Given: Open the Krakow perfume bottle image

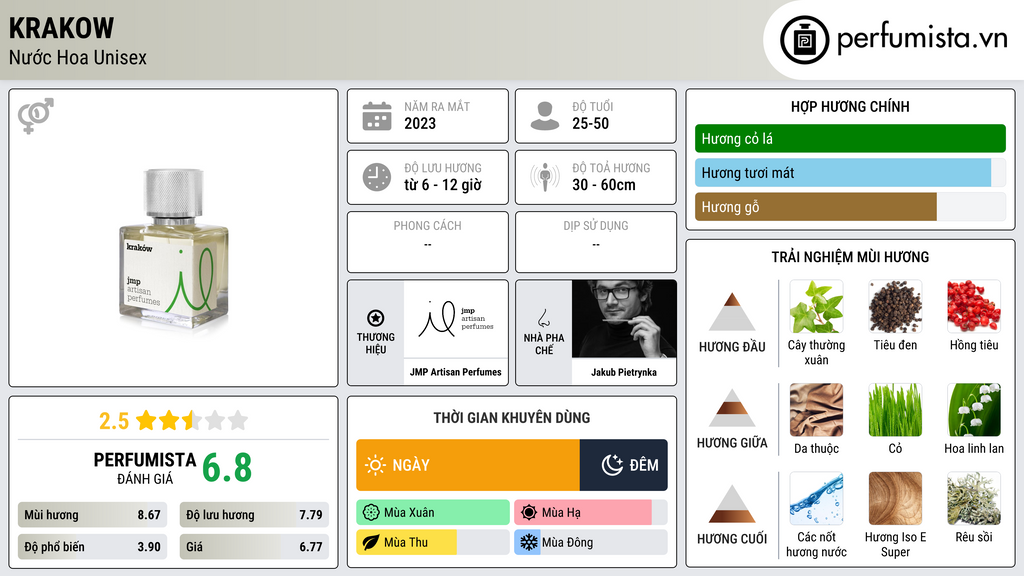Looking at the screenshot, I should (x=174, y=248).
